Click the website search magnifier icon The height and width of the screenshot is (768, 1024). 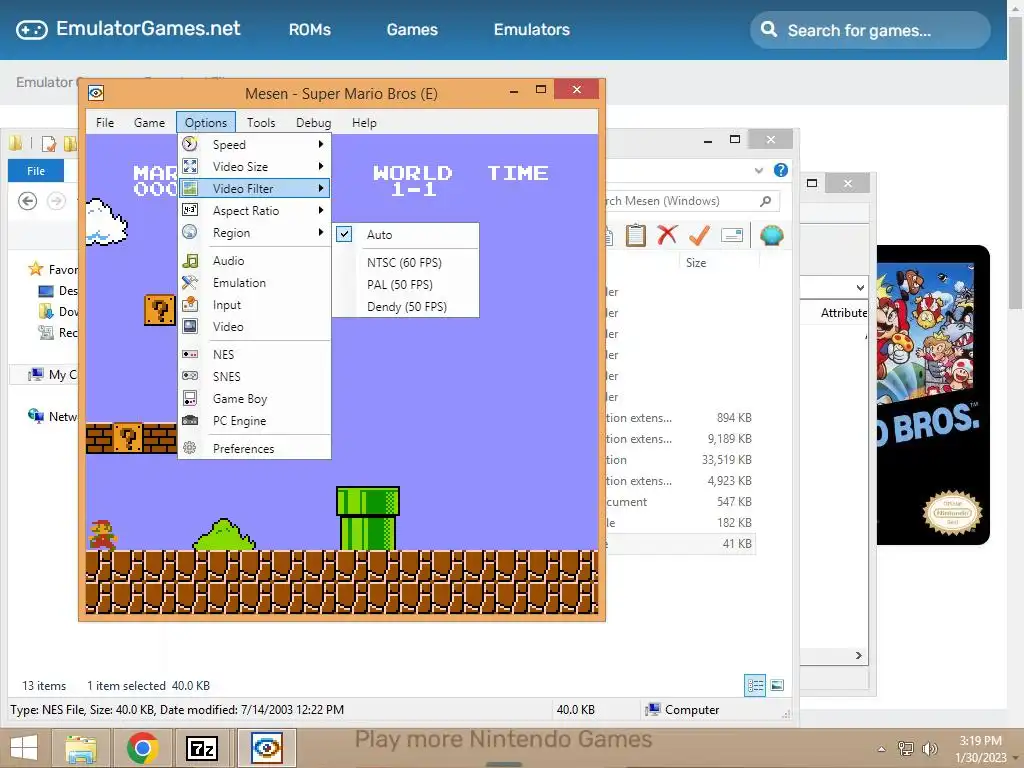point(769,29)
